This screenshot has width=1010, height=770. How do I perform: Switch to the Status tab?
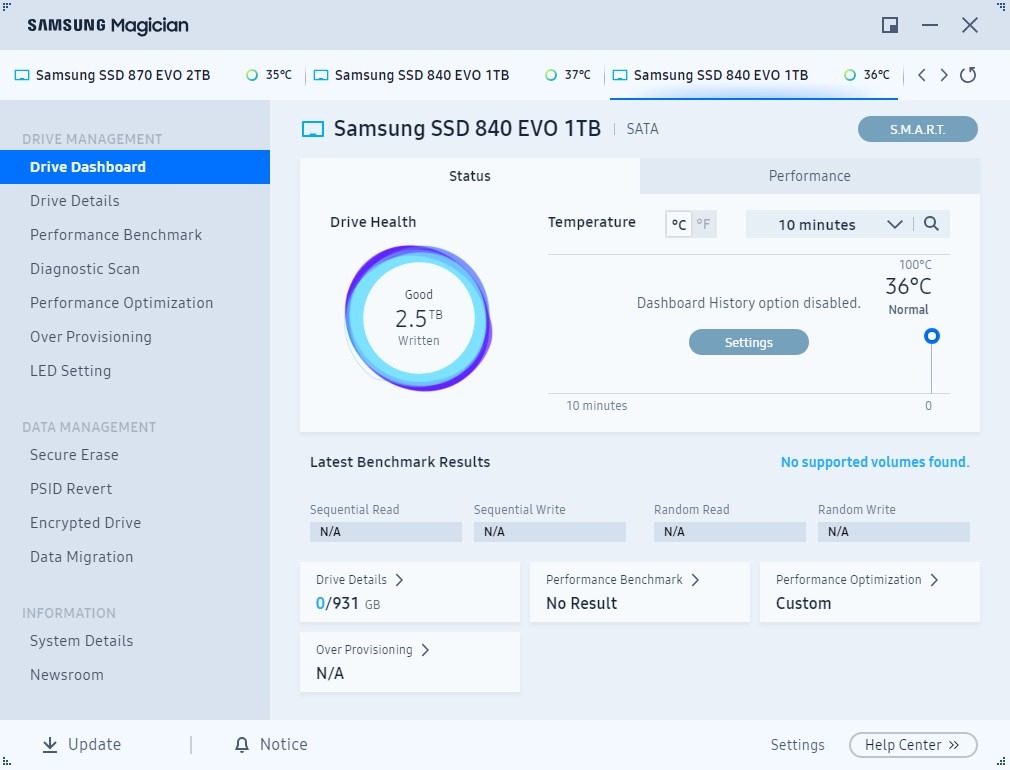pos(470,176)
